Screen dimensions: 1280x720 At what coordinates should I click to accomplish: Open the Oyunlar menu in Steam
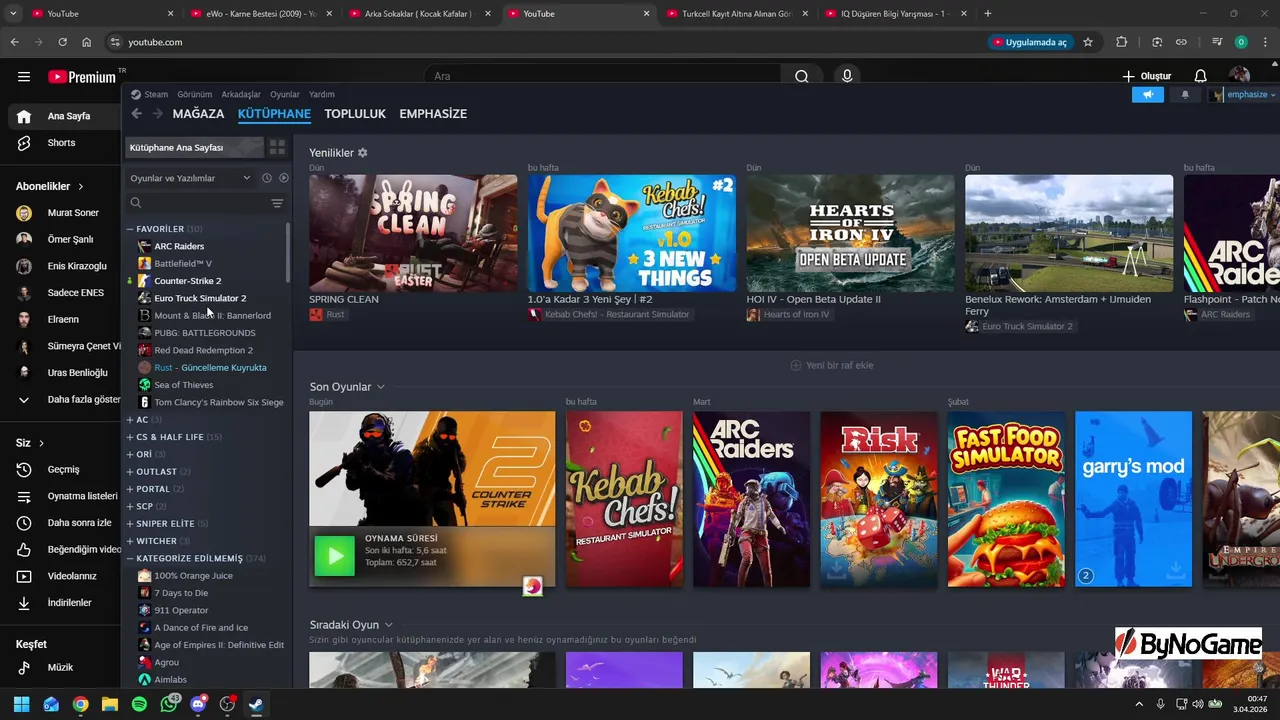click(x=285, y=94)
